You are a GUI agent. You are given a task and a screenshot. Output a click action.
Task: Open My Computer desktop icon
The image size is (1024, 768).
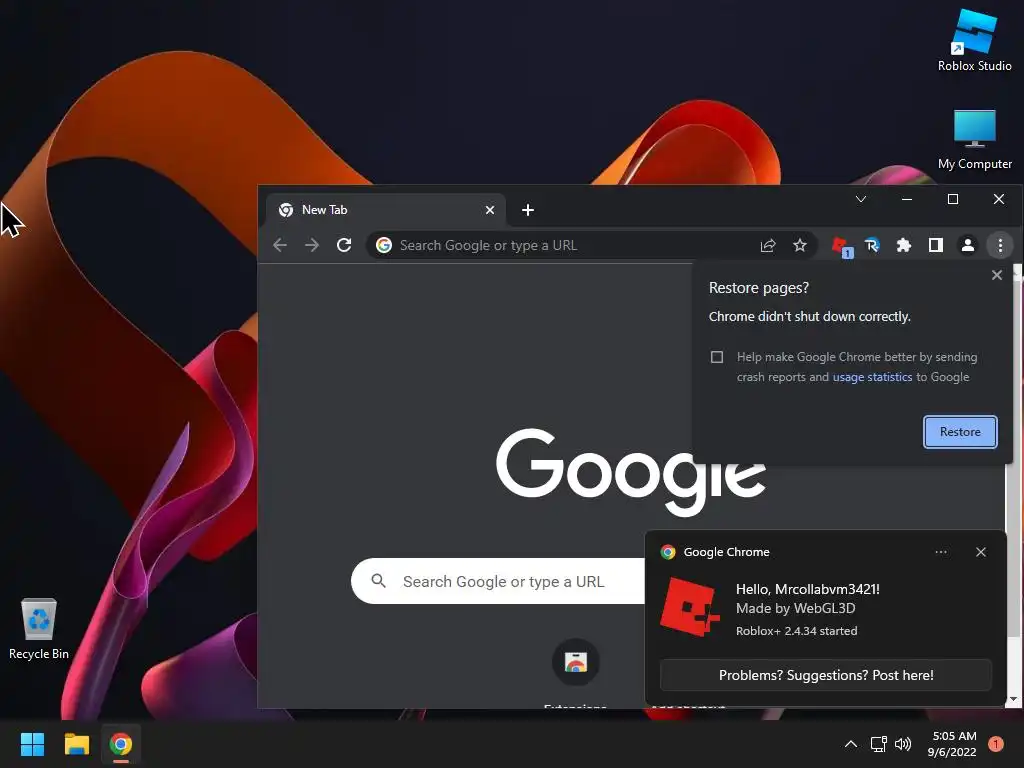(974, 140)
